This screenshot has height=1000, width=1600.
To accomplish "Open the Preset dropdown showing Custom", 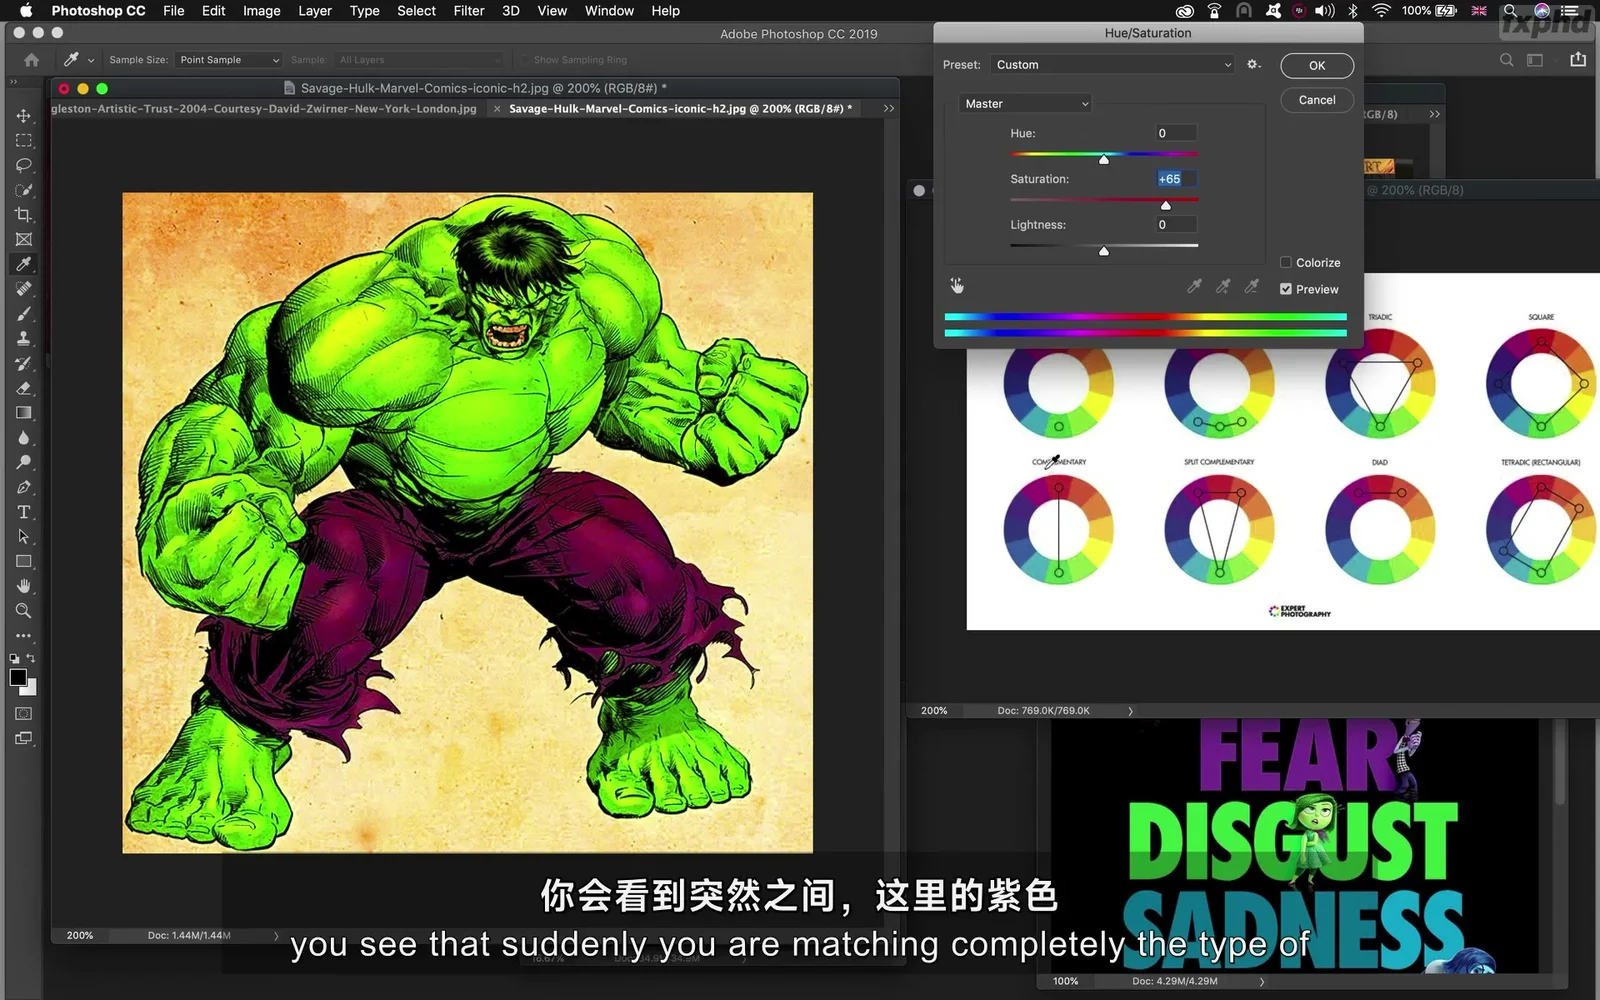I will 1113,65.
